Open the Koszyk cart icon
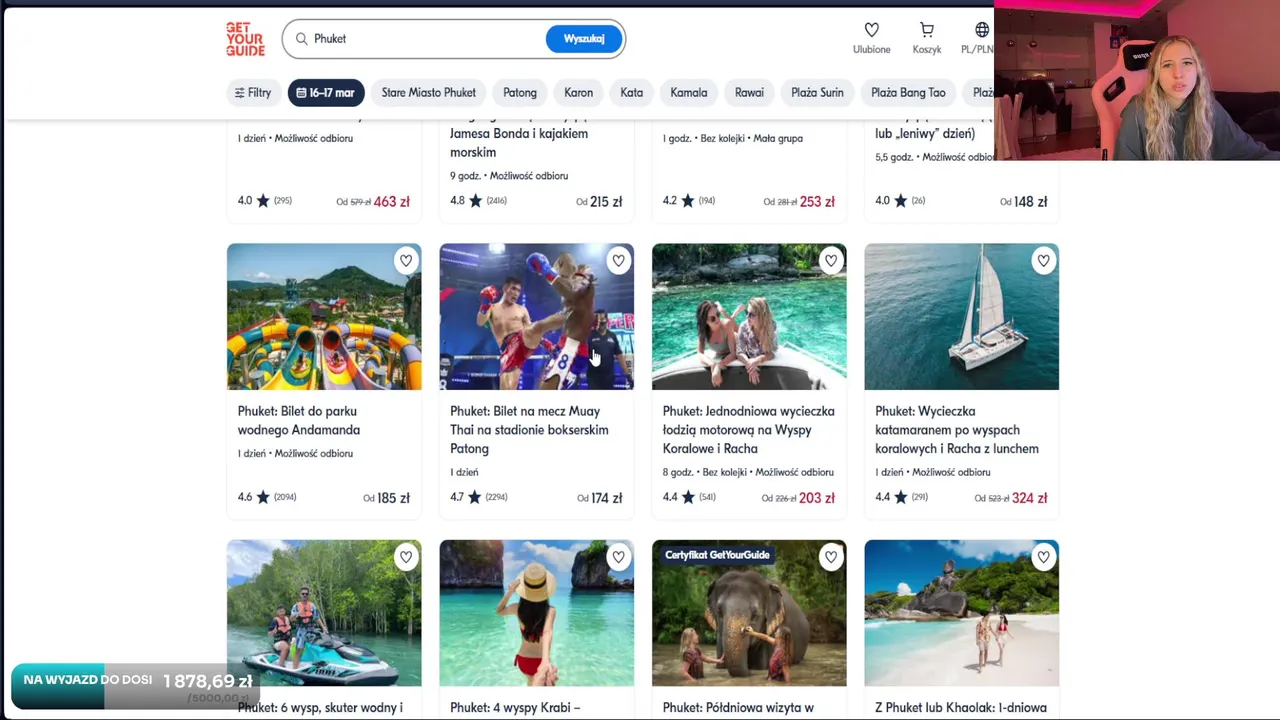Image resolution: width=1280 pixels, height=720 pixels. coord(927,30)
